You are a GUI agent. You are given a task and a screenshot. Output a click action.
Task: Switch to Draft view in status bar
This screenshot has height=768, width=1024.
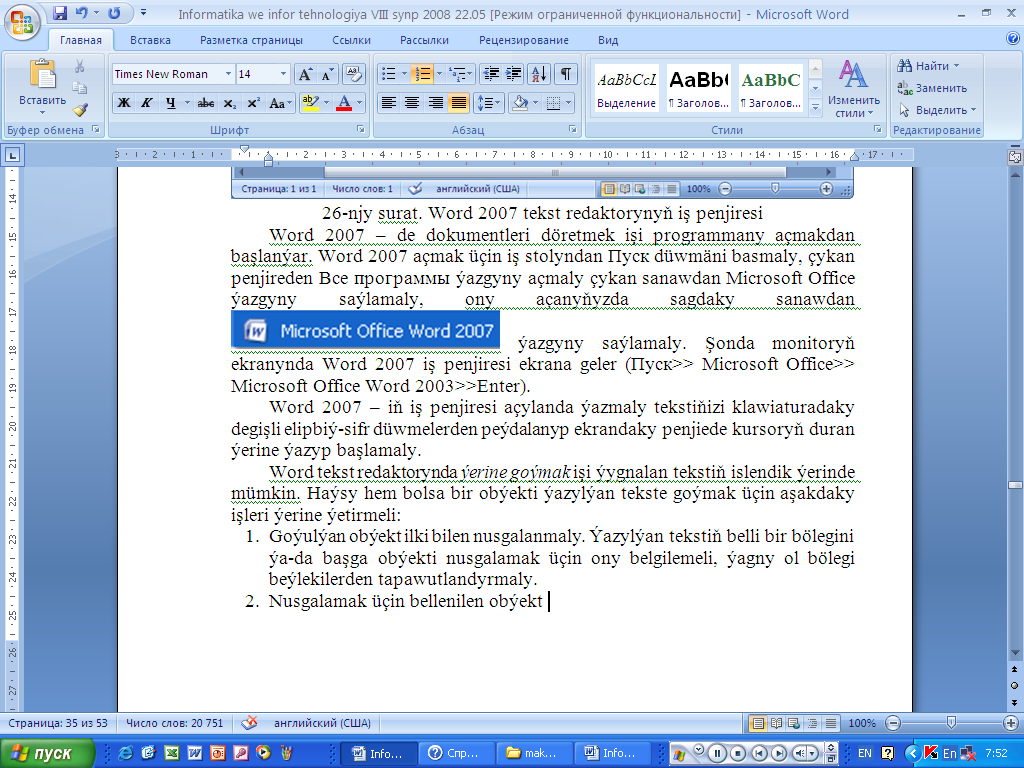[x=831, y=723]
